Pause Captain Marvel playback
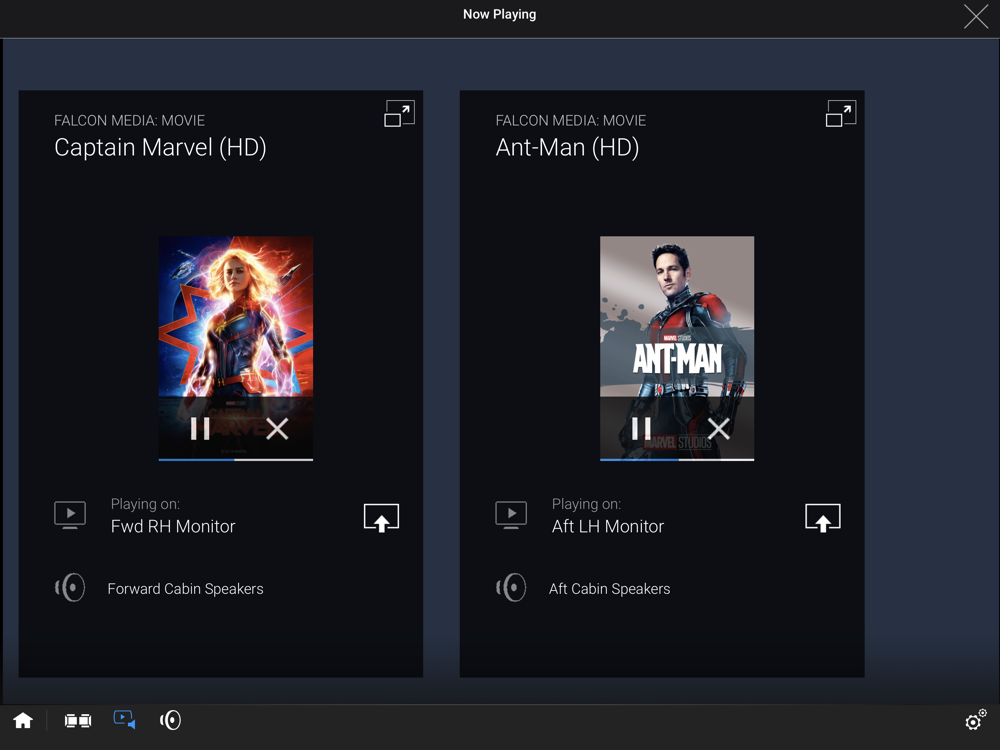Viewport: 1000px width, 750px height. point(200,429)
